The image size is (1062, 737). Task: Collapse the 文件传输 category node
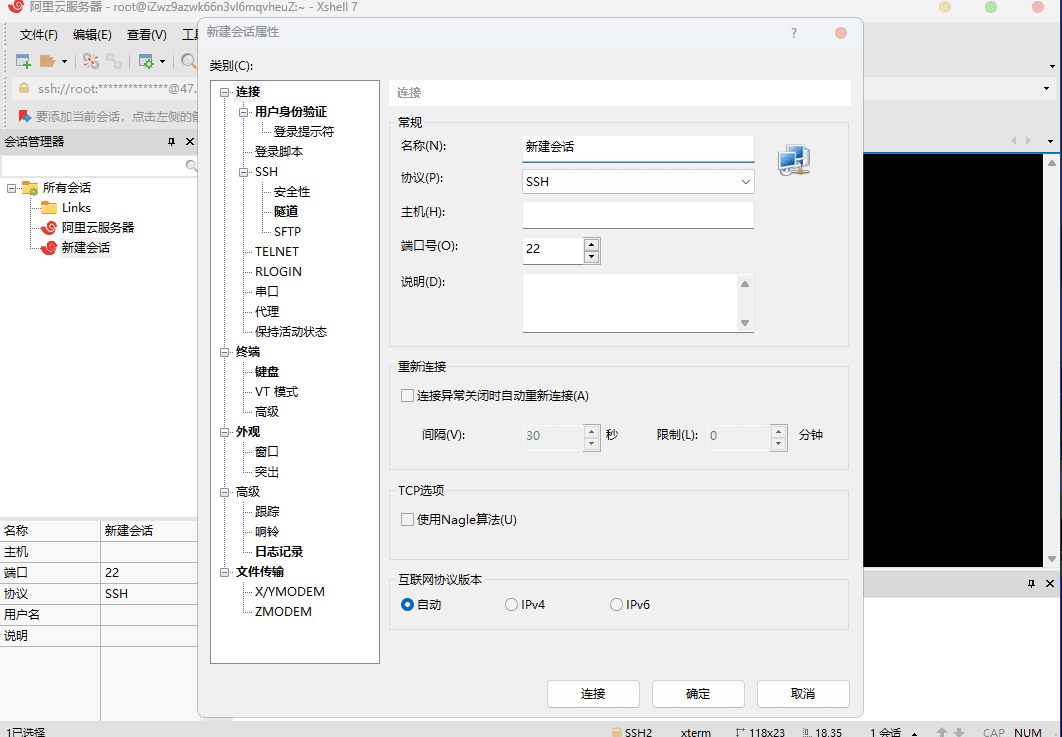[x=225, y=572]
